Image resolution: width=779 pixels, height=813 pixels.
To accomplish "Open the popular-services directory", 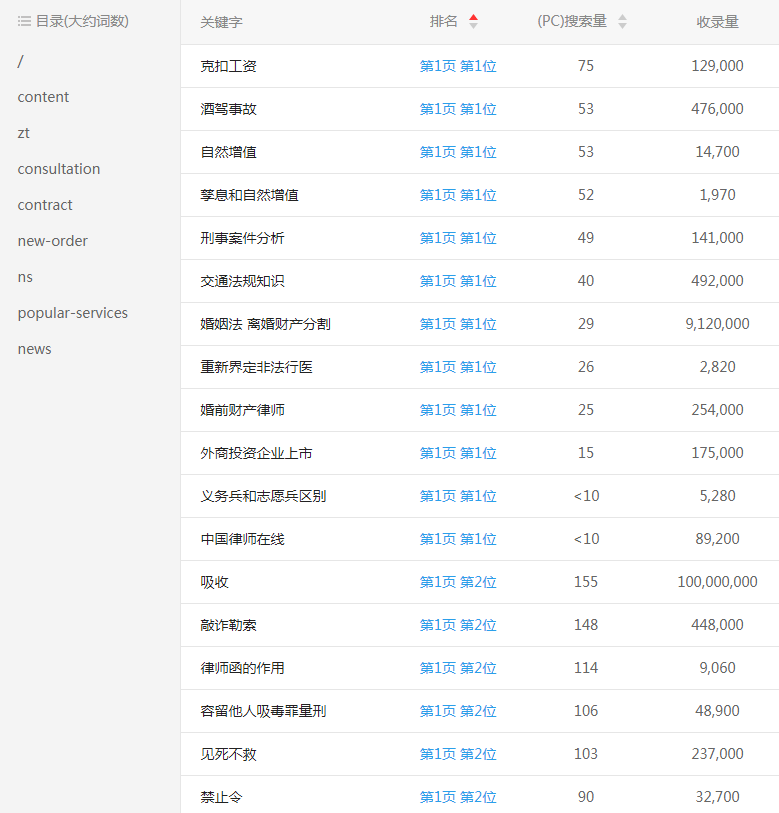I will (72, 313).
